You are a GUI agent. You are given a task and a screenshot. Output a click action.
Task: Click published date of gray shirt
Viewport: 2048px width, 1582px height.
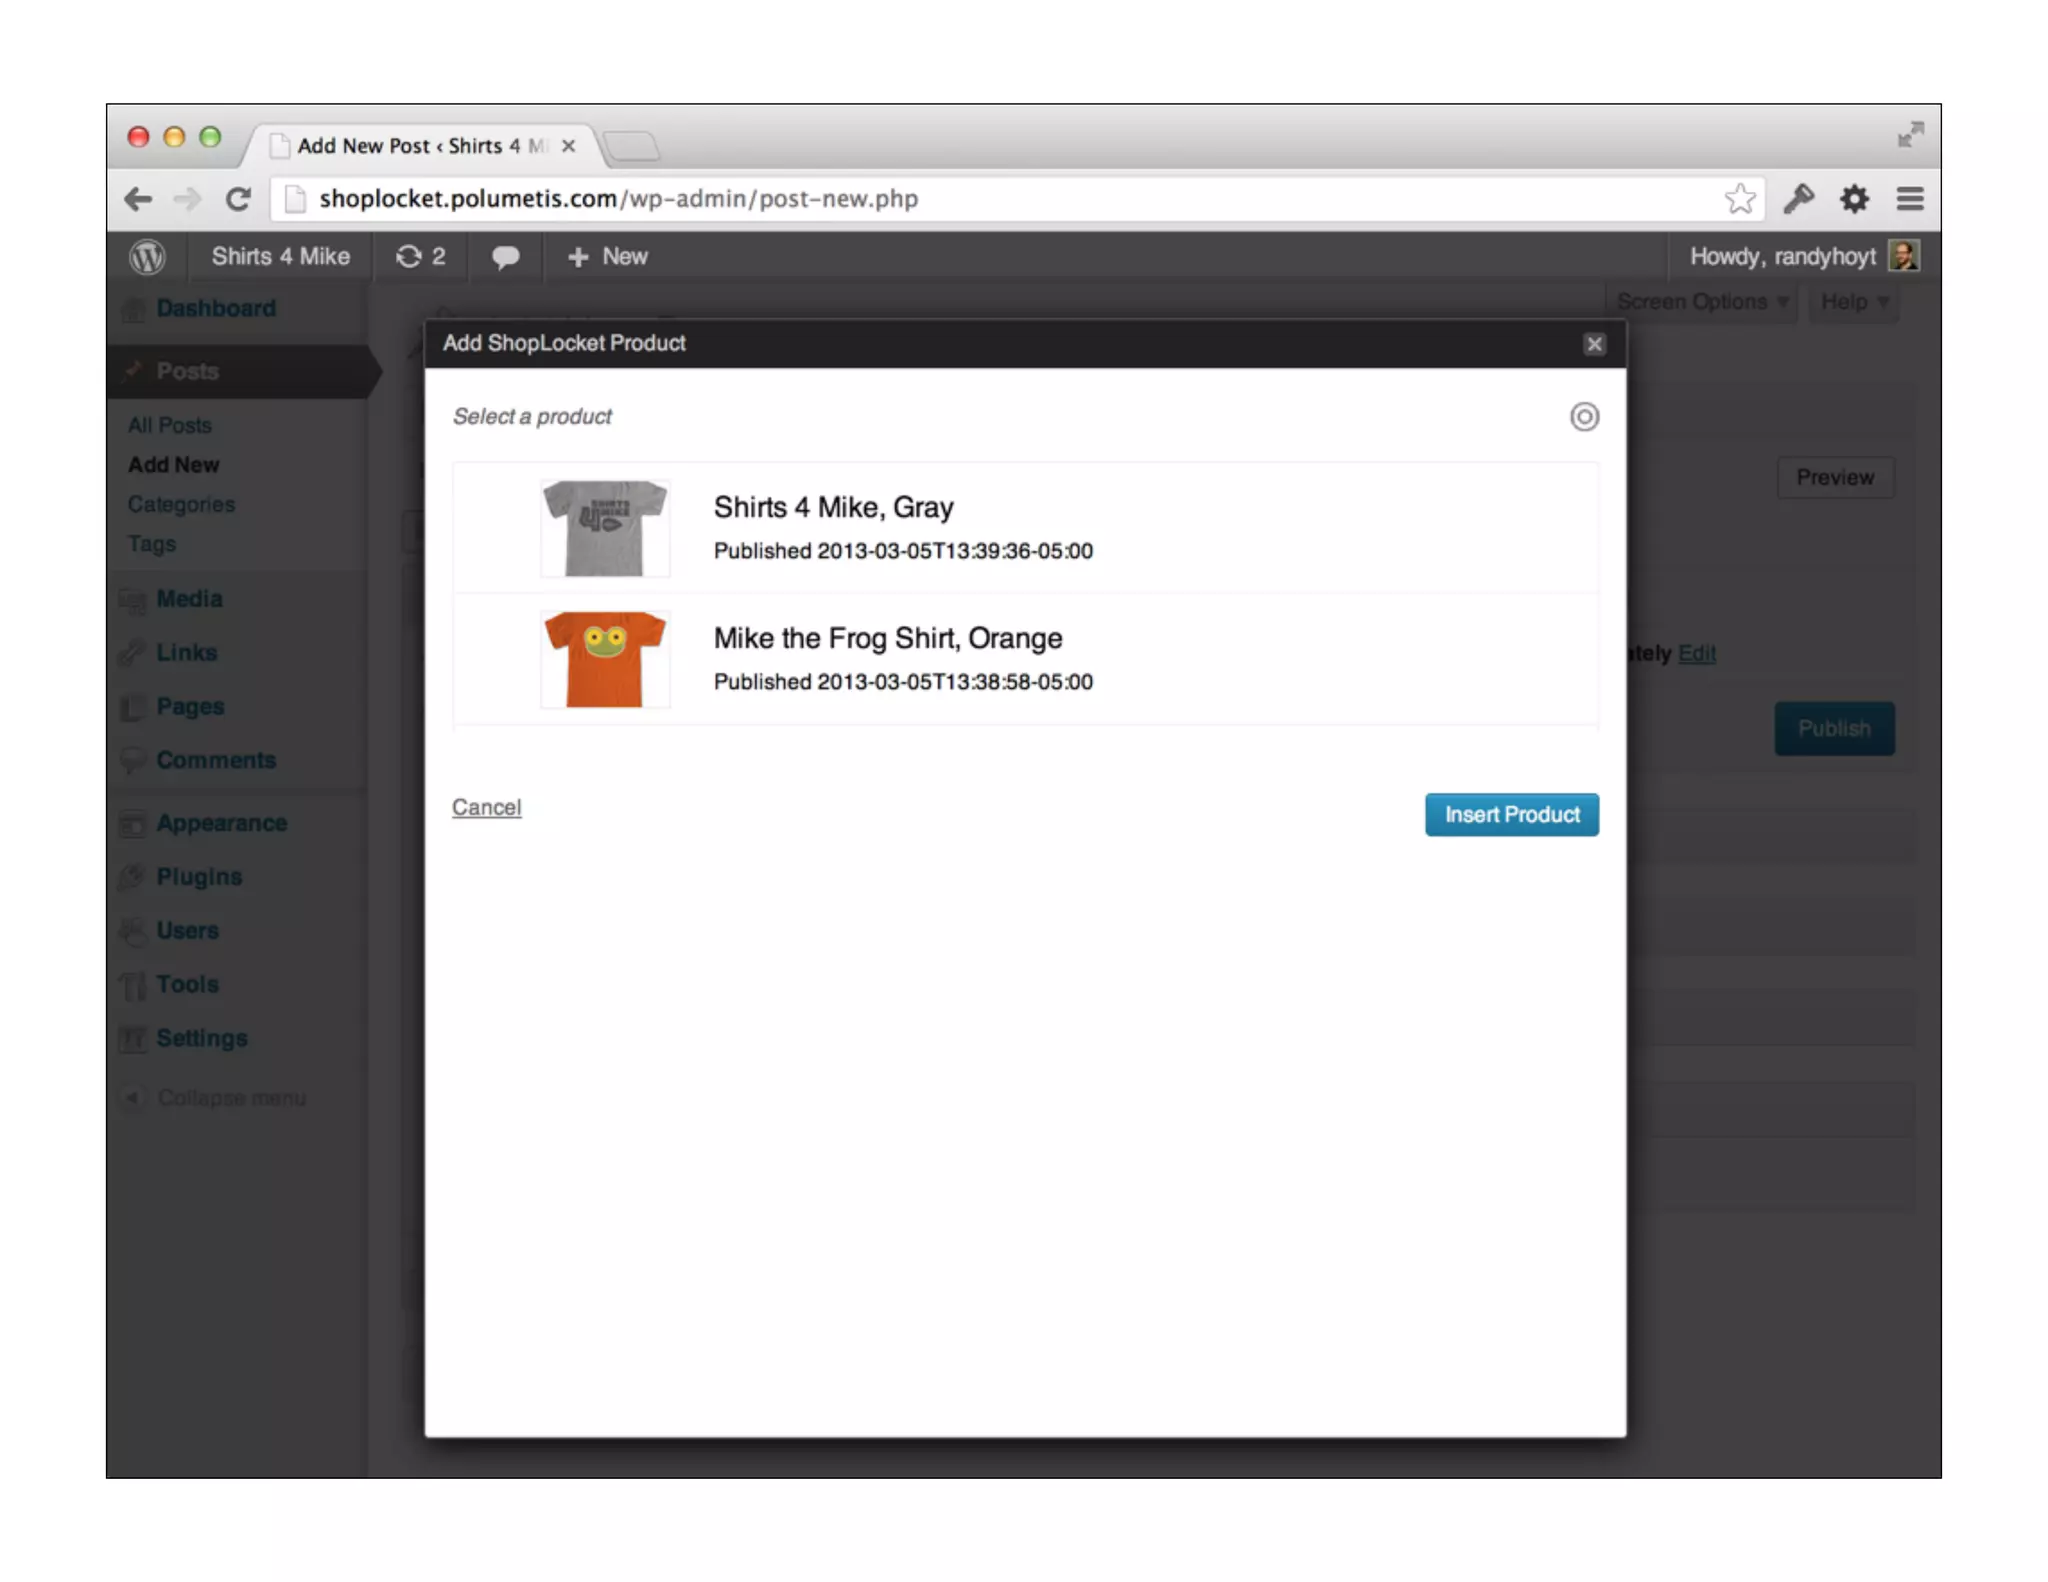tap(903, 551)
